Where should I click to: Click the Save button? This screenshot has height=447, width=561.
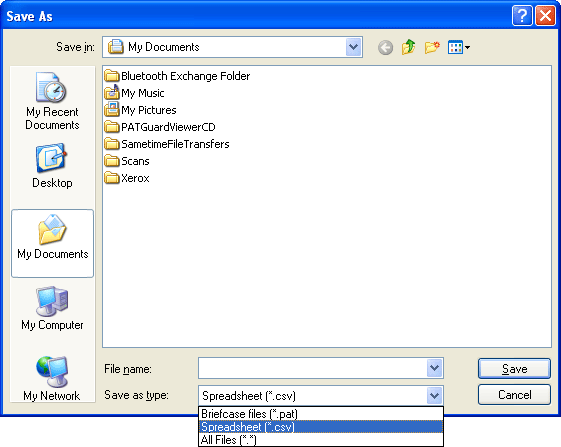click(x=514, y=369)
